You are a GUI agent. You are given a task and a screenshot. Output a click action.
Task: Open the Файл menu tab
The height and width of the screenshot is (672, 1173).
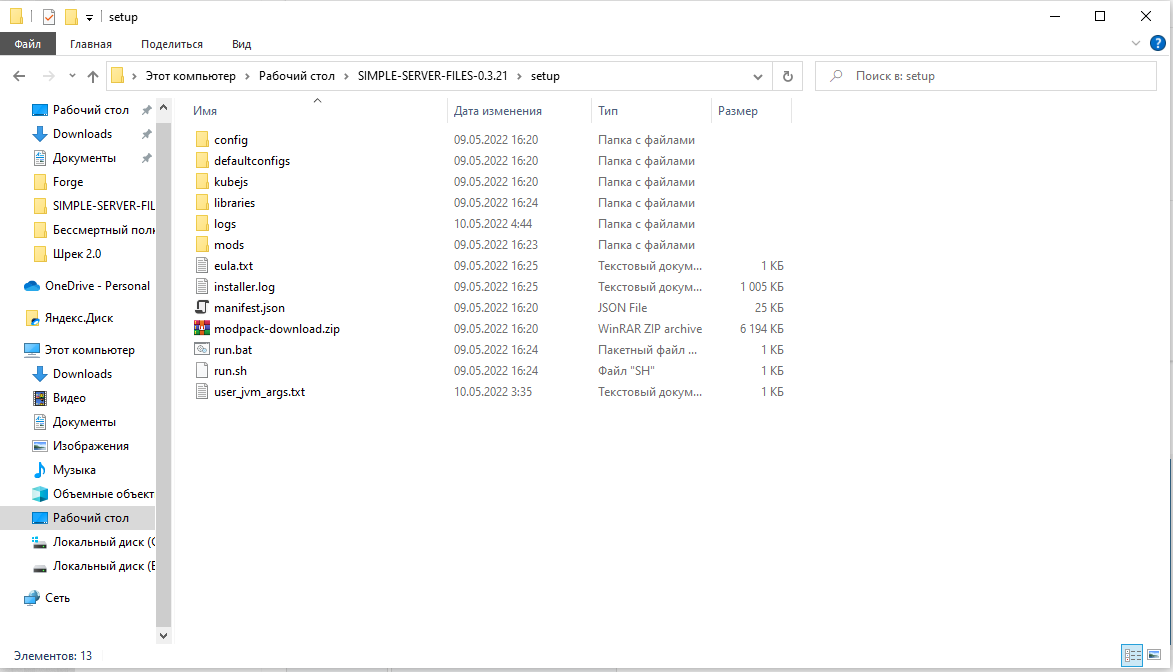coord(28,44)
